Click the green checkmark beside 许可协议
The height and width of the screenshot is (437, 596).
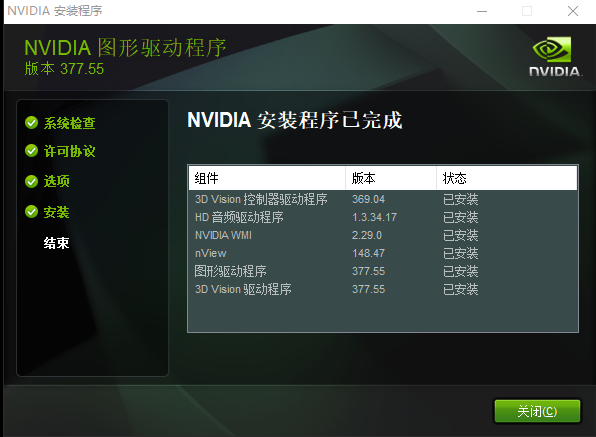32,151
